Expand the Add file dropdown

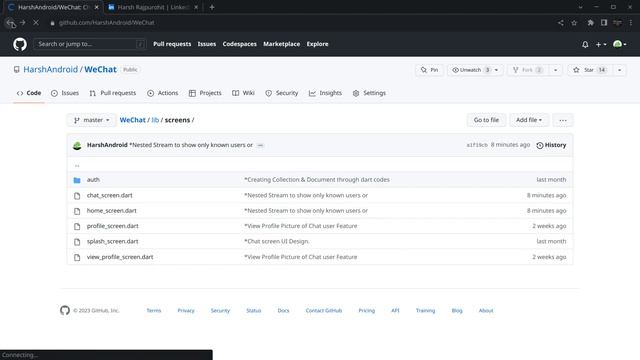pyautogui.click(x=529, y=120)
